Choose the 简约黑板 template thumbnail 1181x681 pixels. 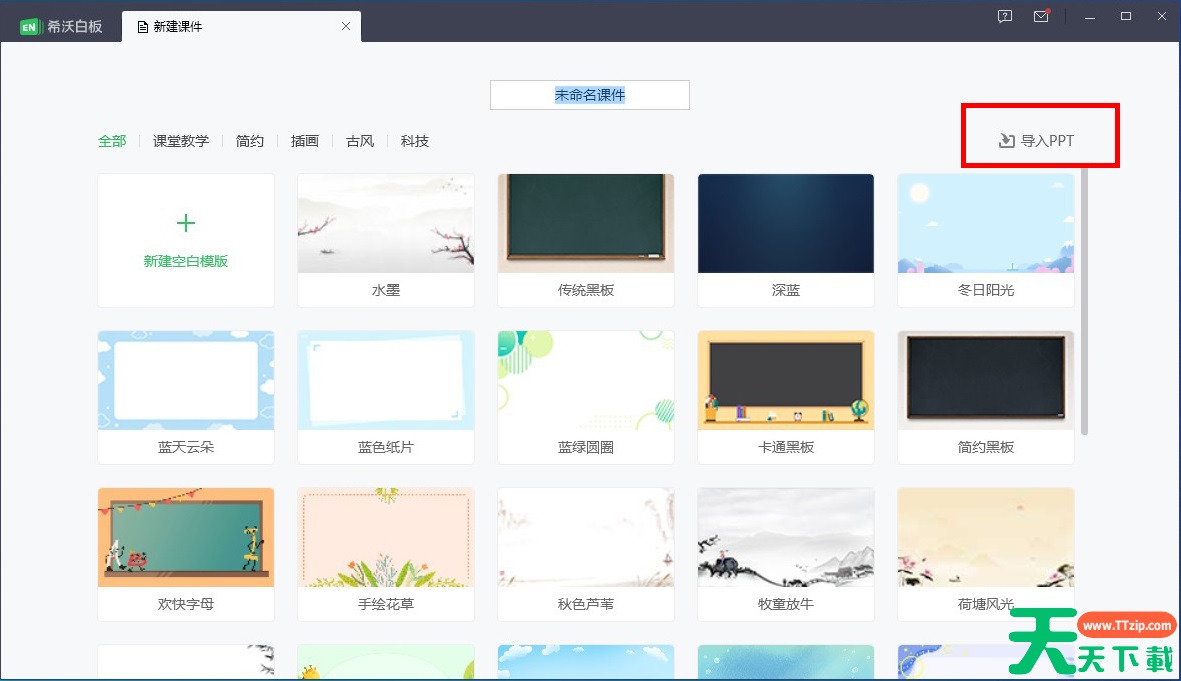tap(986, 380)
